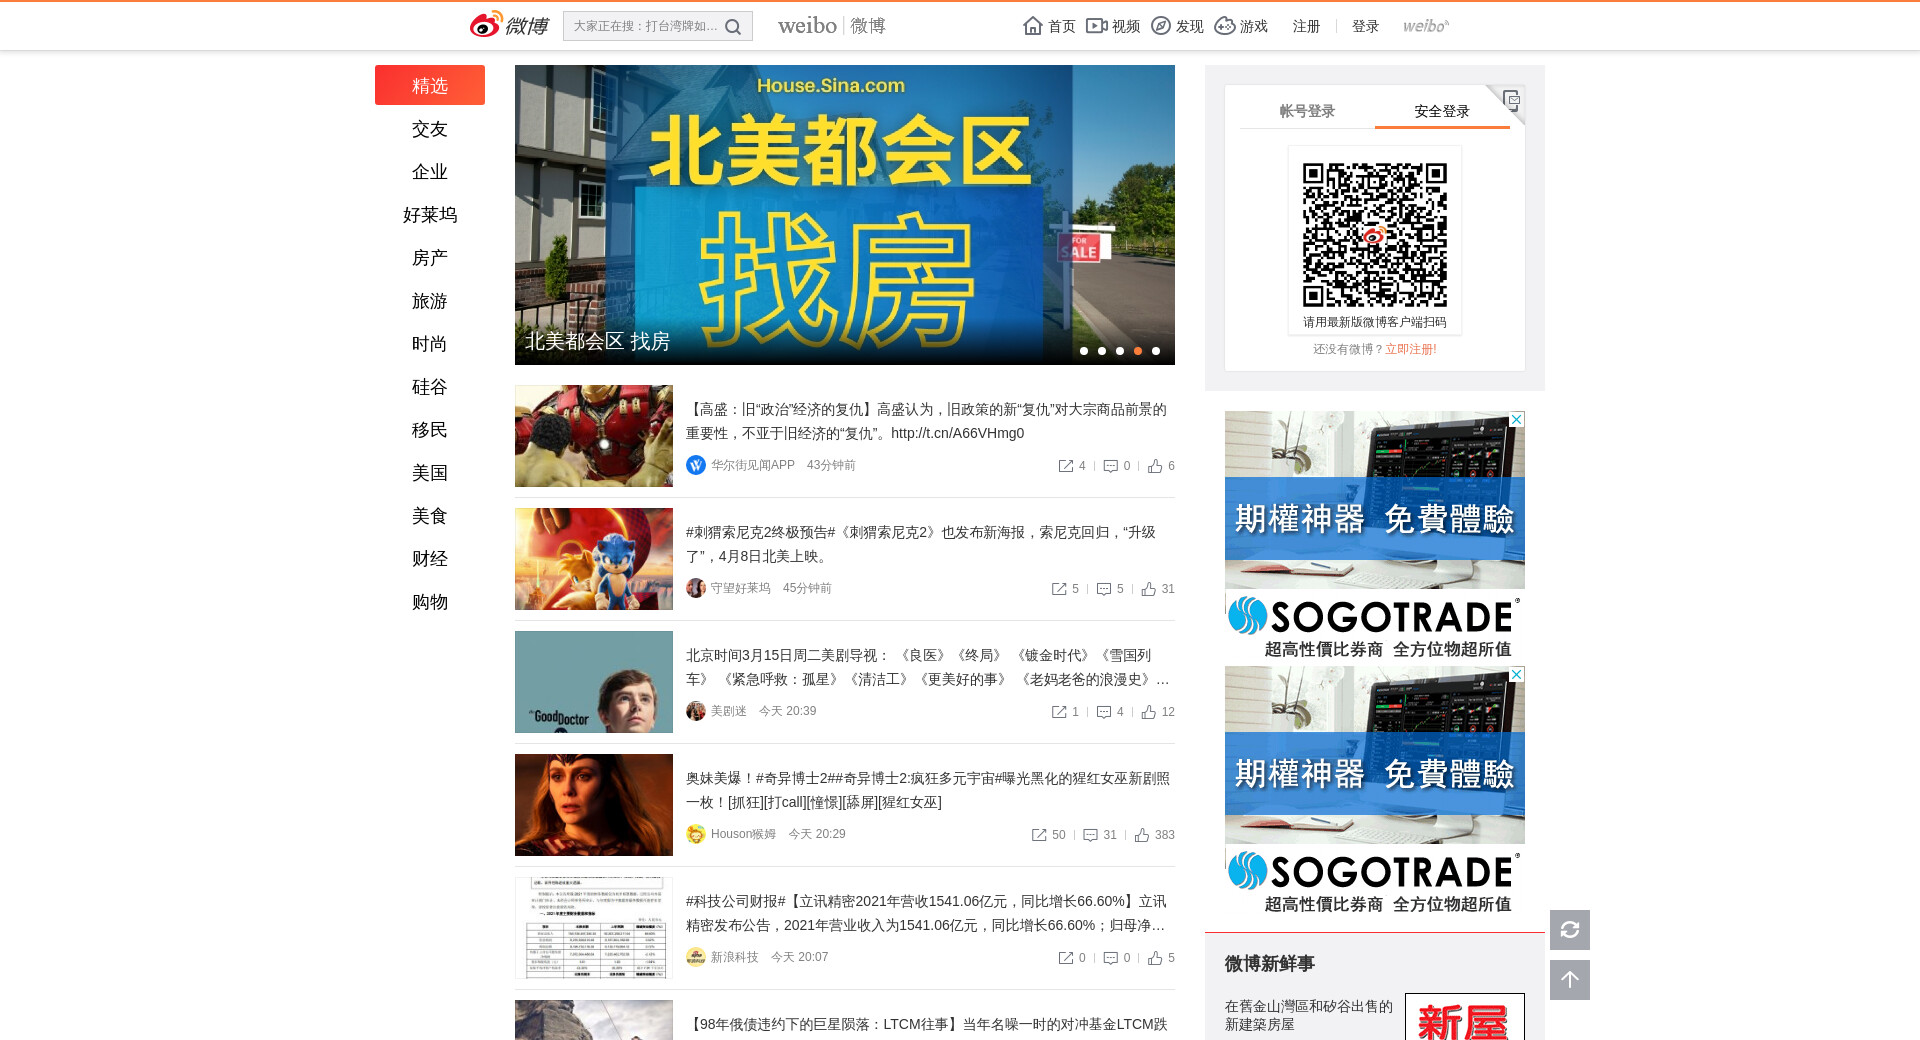Focus the search input field

(643, 26)
